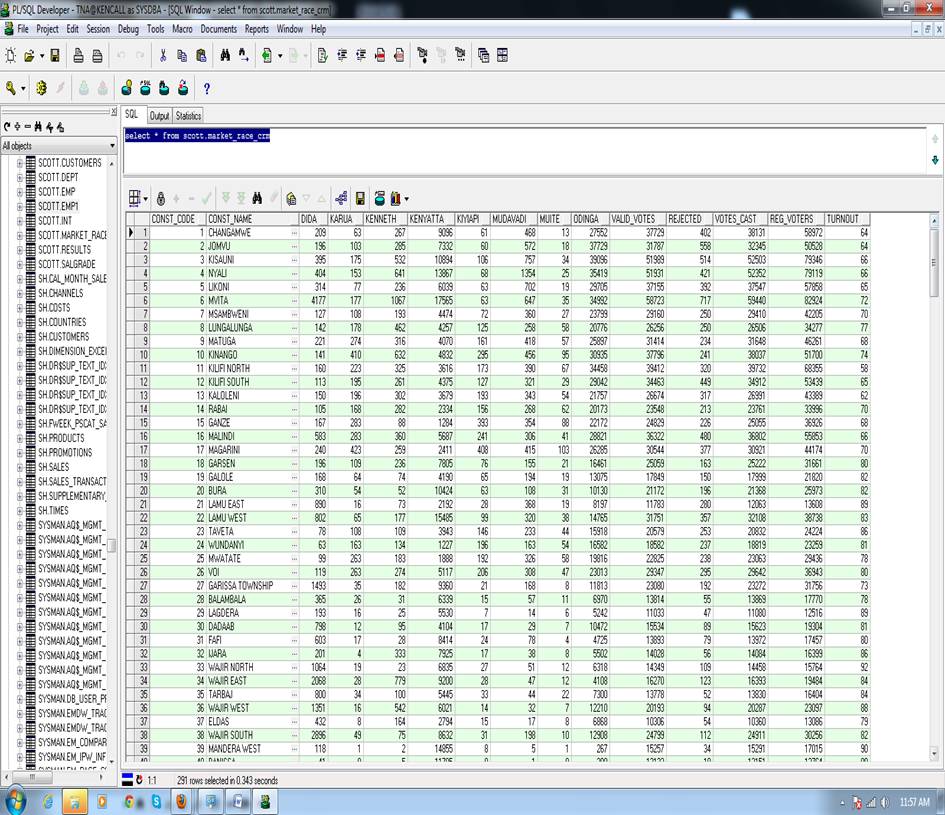Click the Cut scissors icon
Screen dimensions: 945x815
point(164,56)
